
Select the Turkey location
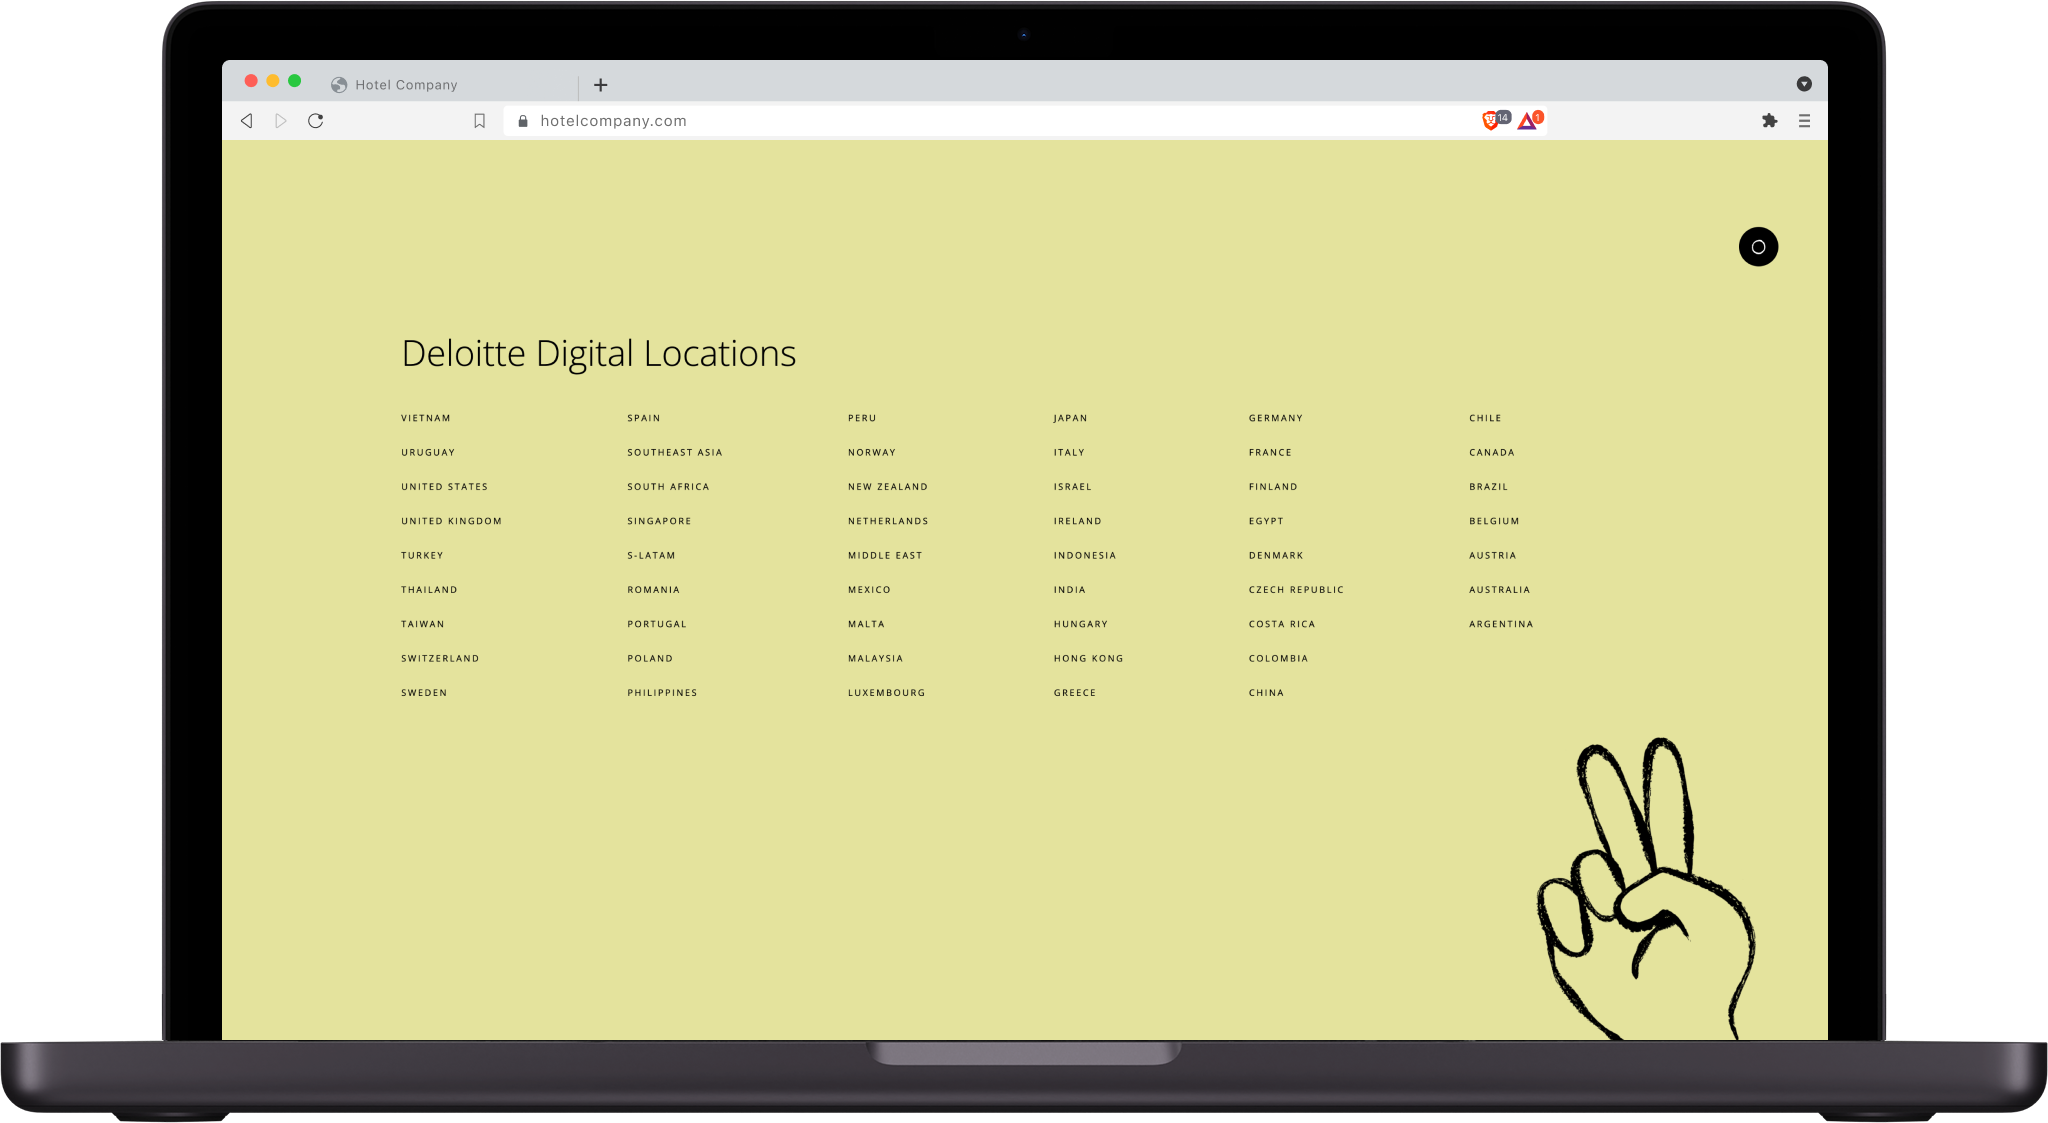click(x=422, y=556)
